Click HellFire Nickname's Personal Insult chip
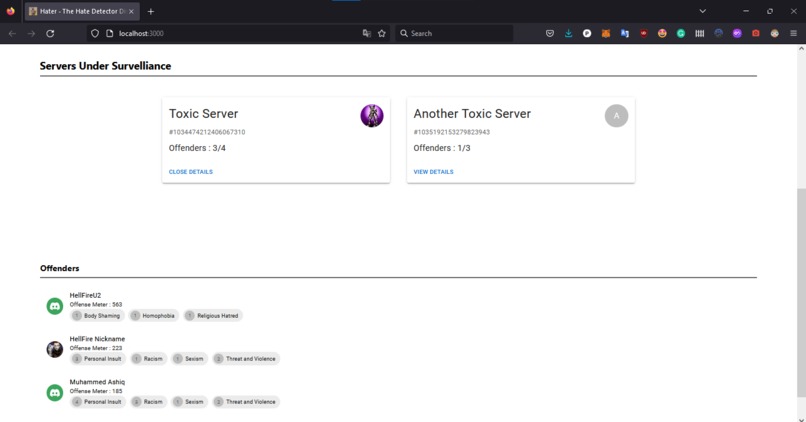806x422 pixels. coord(98,359)
